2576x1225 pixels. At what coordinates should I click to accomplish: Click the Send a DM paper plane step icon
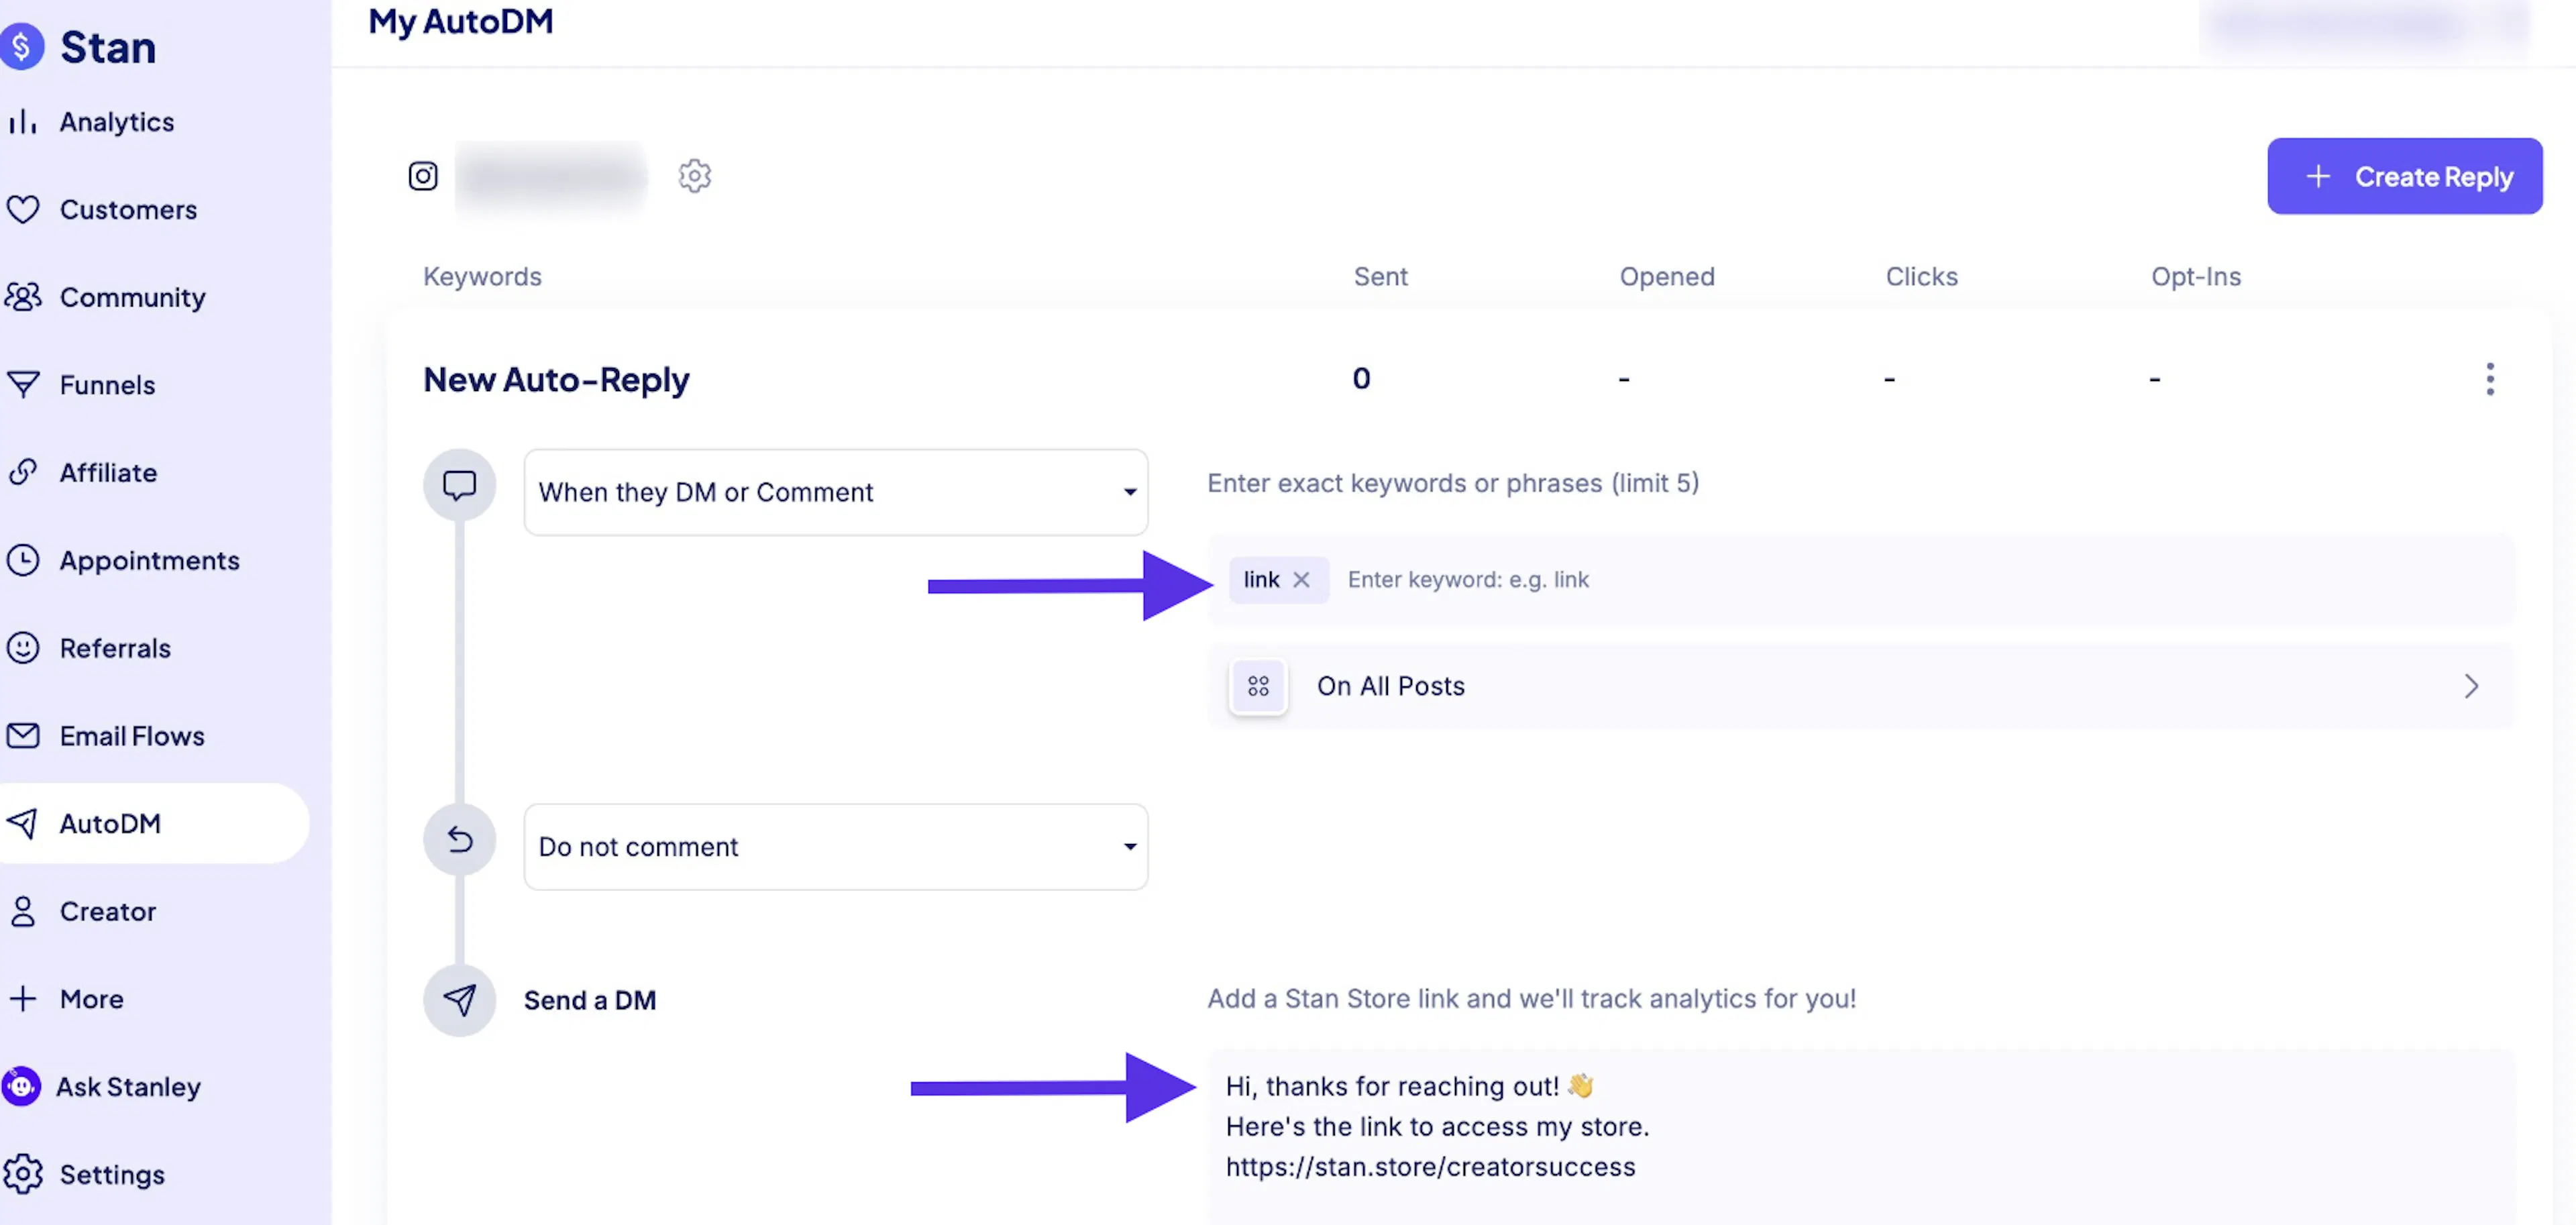click(459, 1000)
